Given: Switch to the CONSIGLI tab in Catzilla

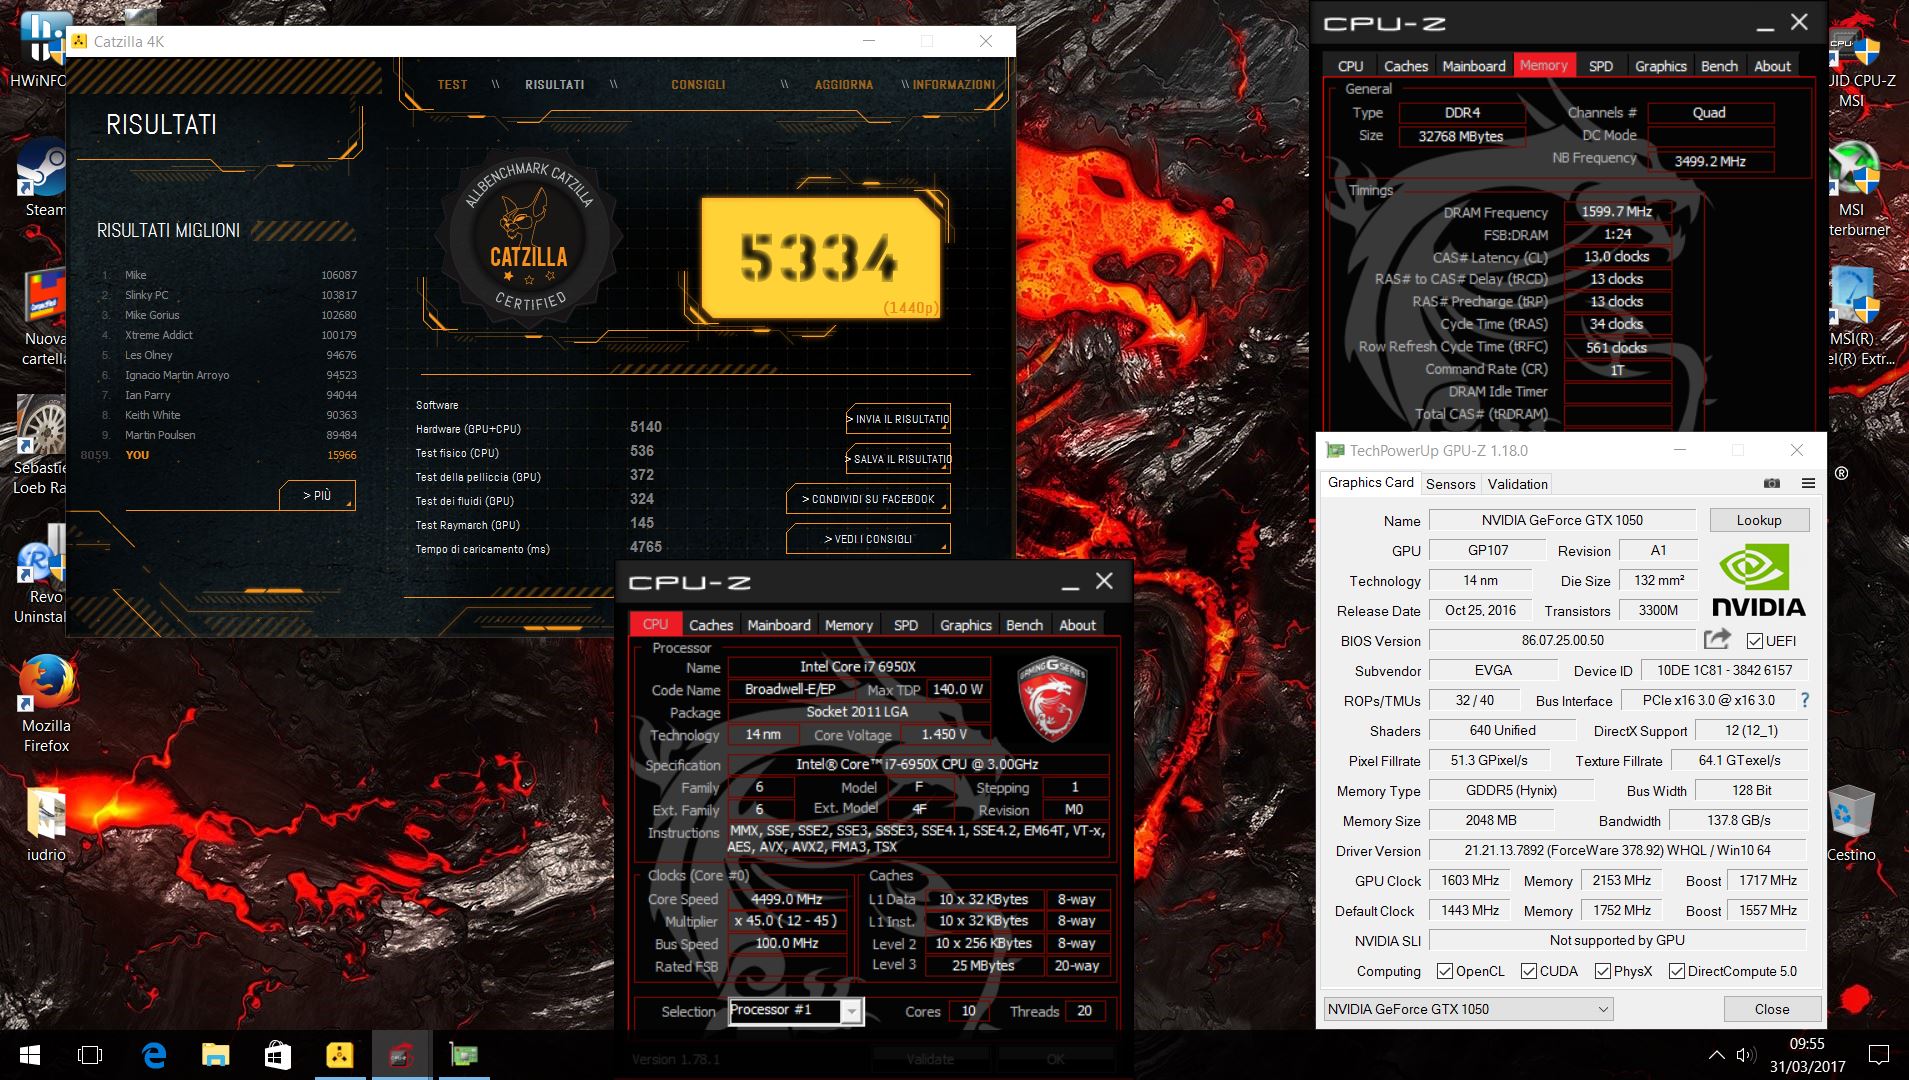Looking at the screenshot, I should (x=698, y=85).
